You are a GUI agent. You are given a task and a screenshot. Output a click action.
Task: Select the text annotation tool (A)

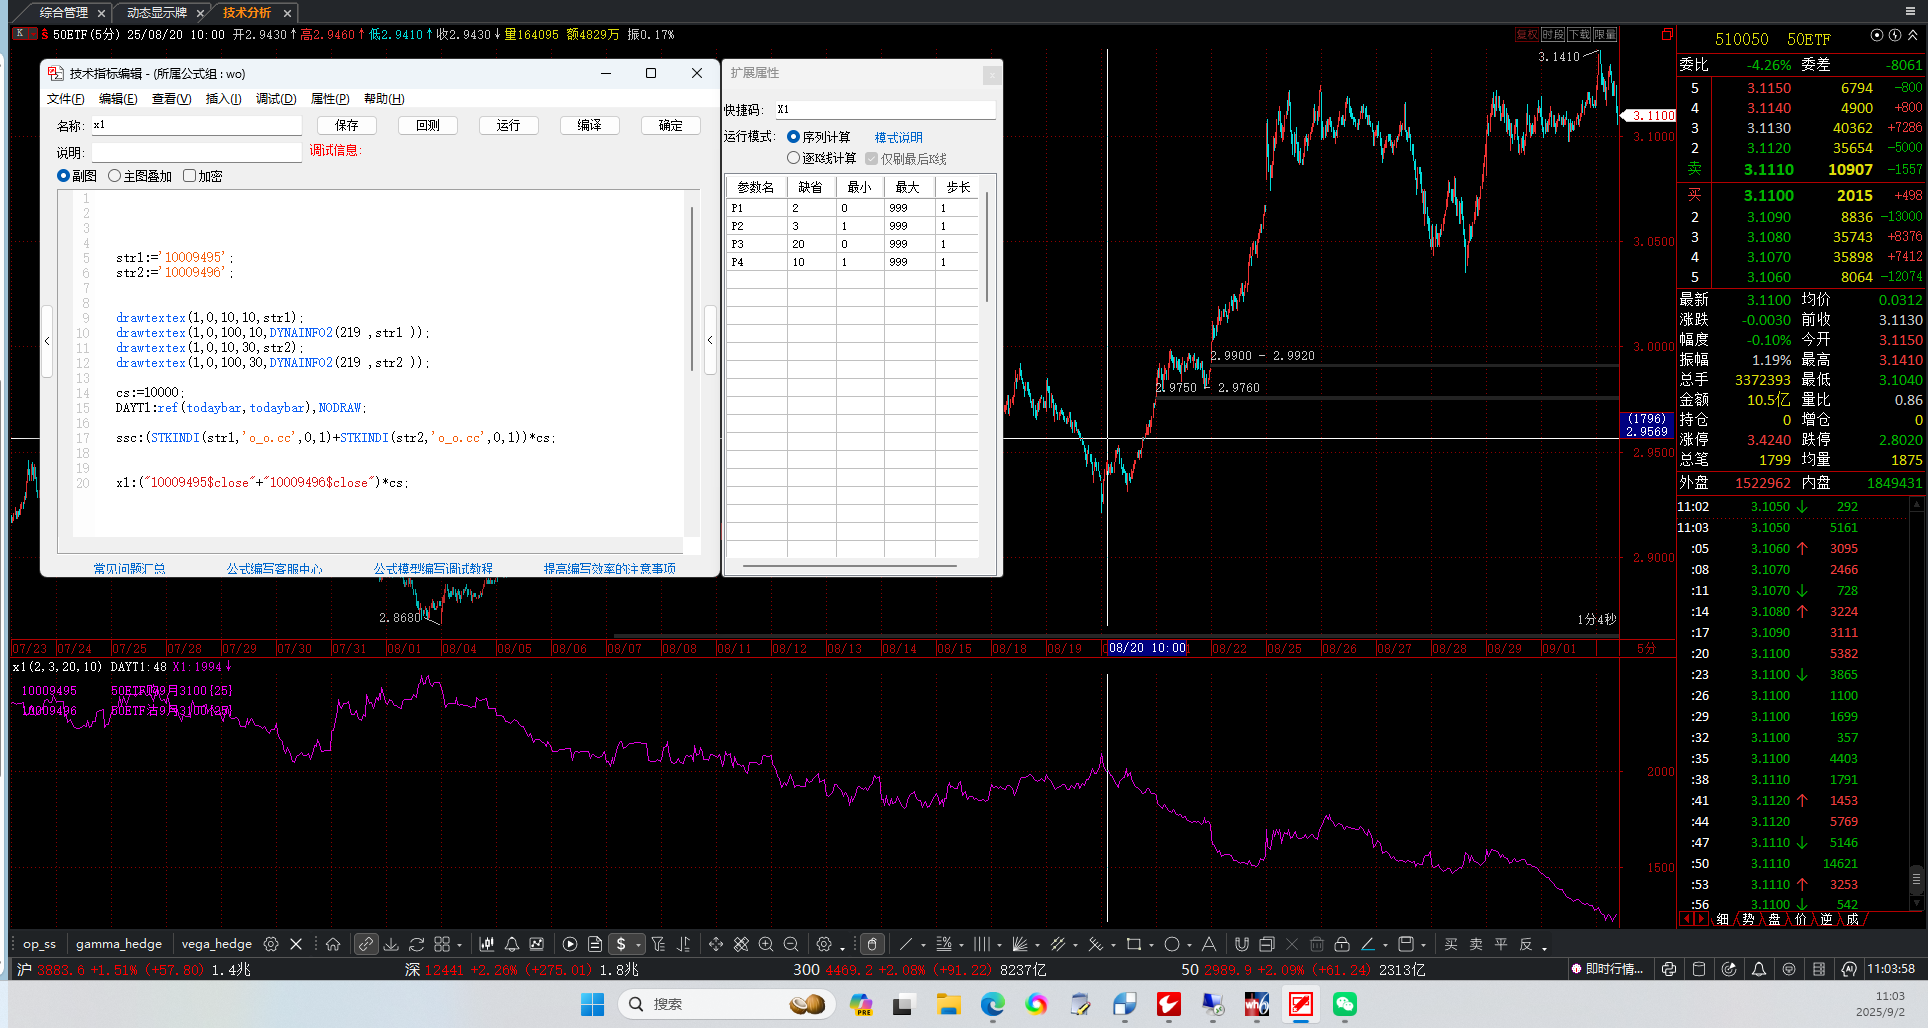(1209, 944)
